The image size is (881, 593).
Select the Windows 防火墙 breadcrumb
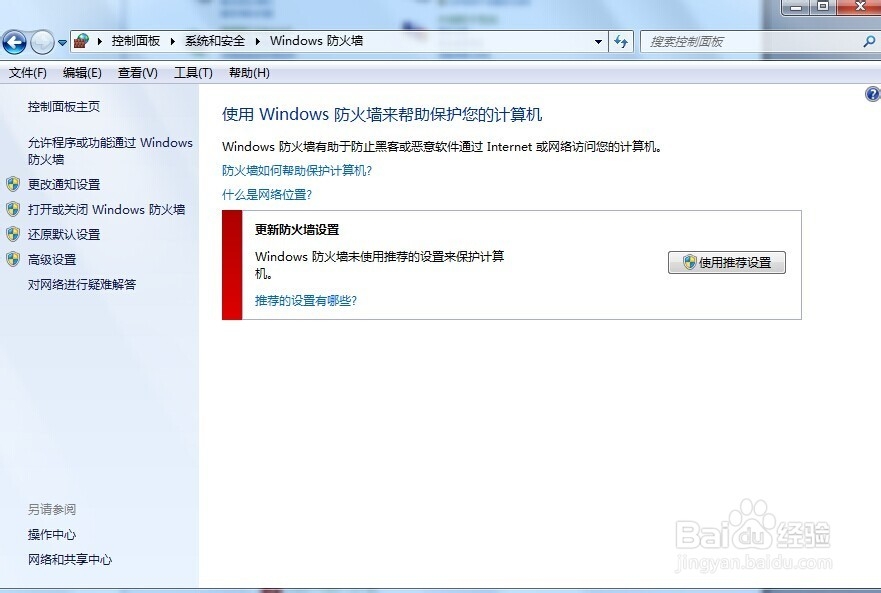tap(316, 41)
